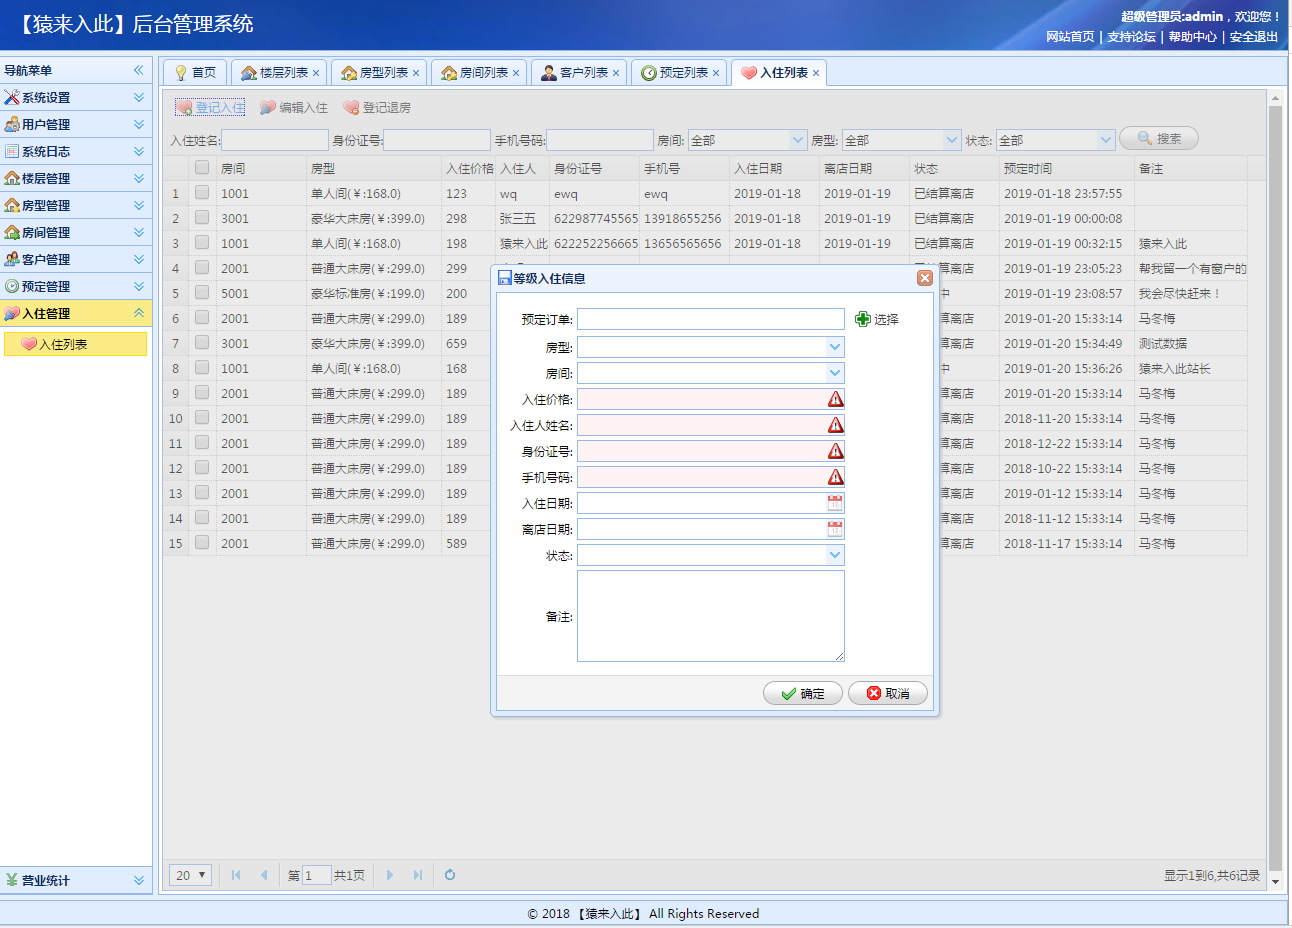Go to the previous page icon
This screenshot has height=928, width=1292.
click(264, 875)
